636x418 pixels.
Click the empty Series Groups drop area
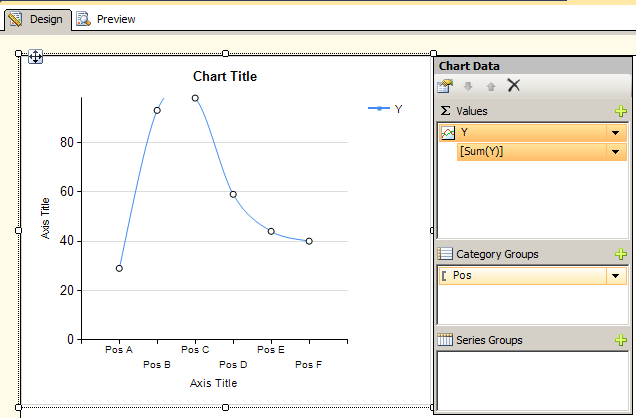click(533, 381)
